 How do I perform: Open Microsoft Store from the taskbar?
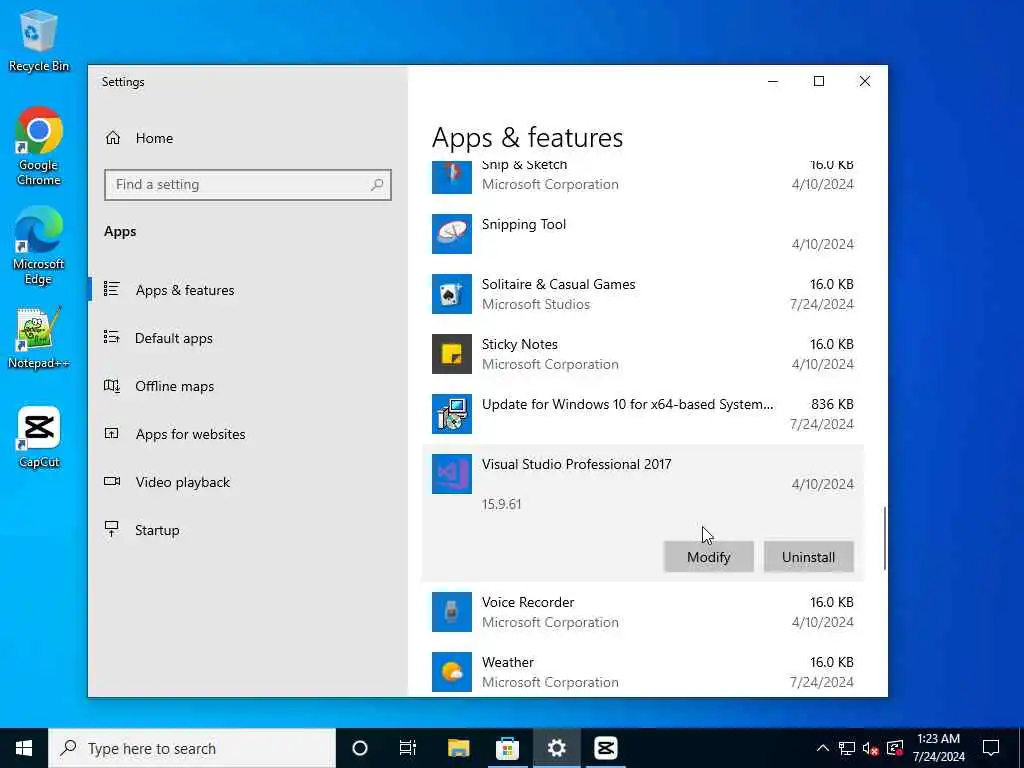[507, 748]
